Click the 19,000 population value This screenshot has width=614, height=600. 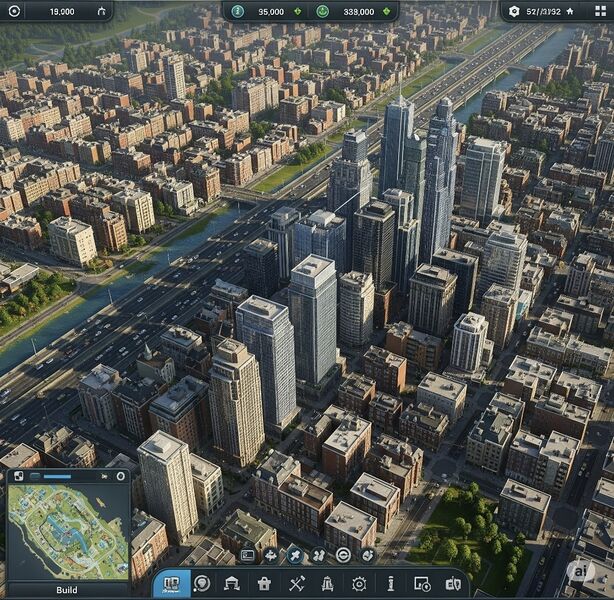click(x=62, y=12)
